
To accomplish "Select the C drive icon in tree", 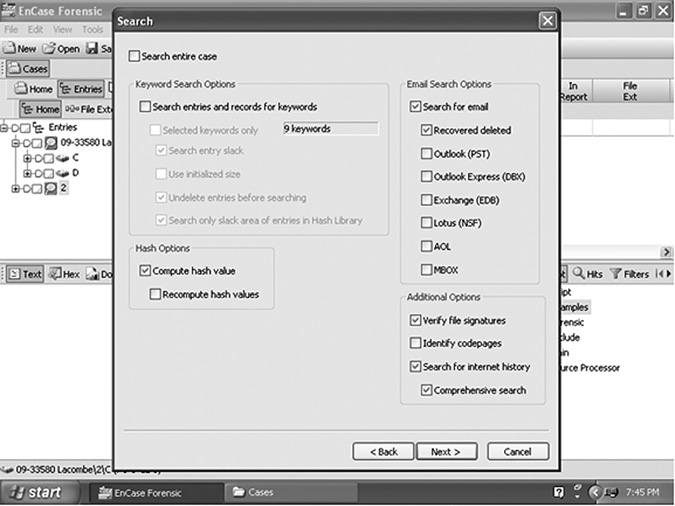I will pos(63,158).
